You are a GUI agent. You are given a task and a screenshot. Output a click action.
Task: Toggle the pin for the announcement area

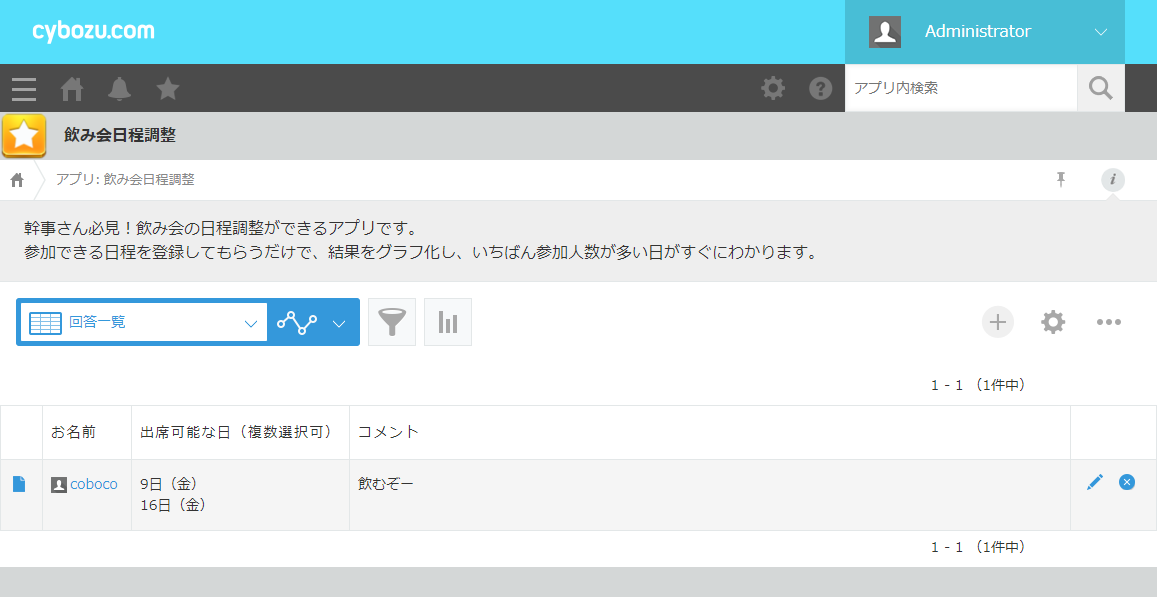[x=1060, y=180]
